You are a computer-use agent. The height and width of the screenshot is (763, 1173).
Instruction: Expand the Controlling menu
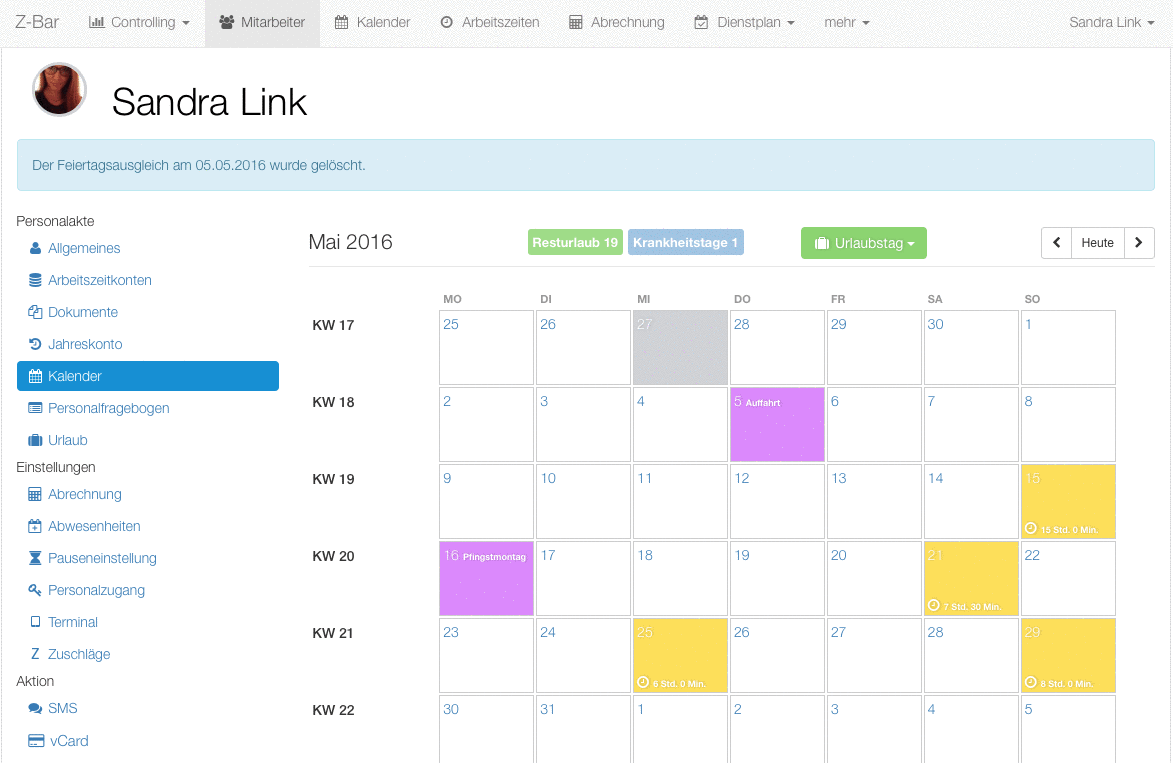tap(139, 22)
